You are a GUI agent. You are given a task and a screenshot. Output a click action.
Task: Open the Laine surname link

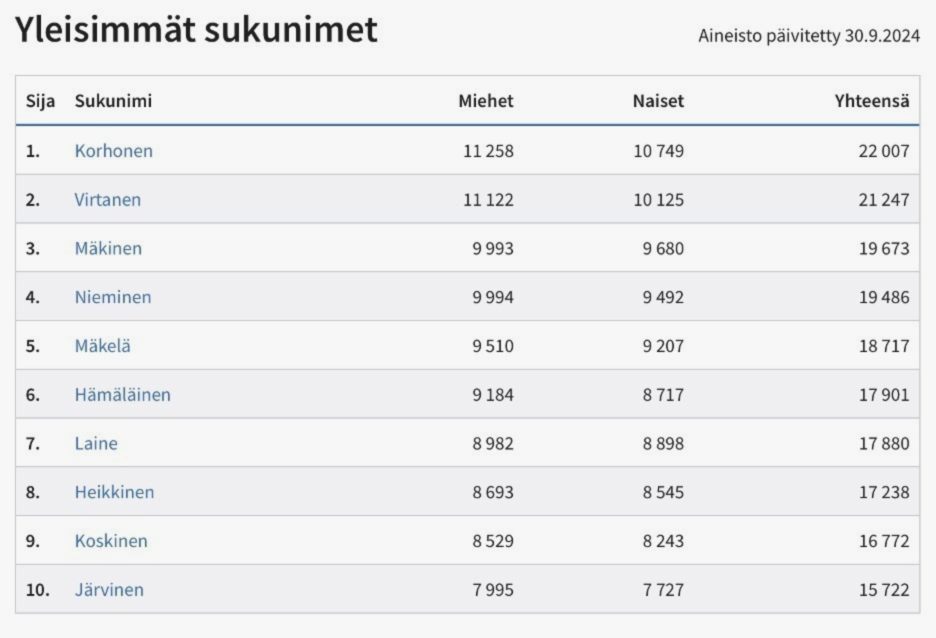[x=96, y=443]
